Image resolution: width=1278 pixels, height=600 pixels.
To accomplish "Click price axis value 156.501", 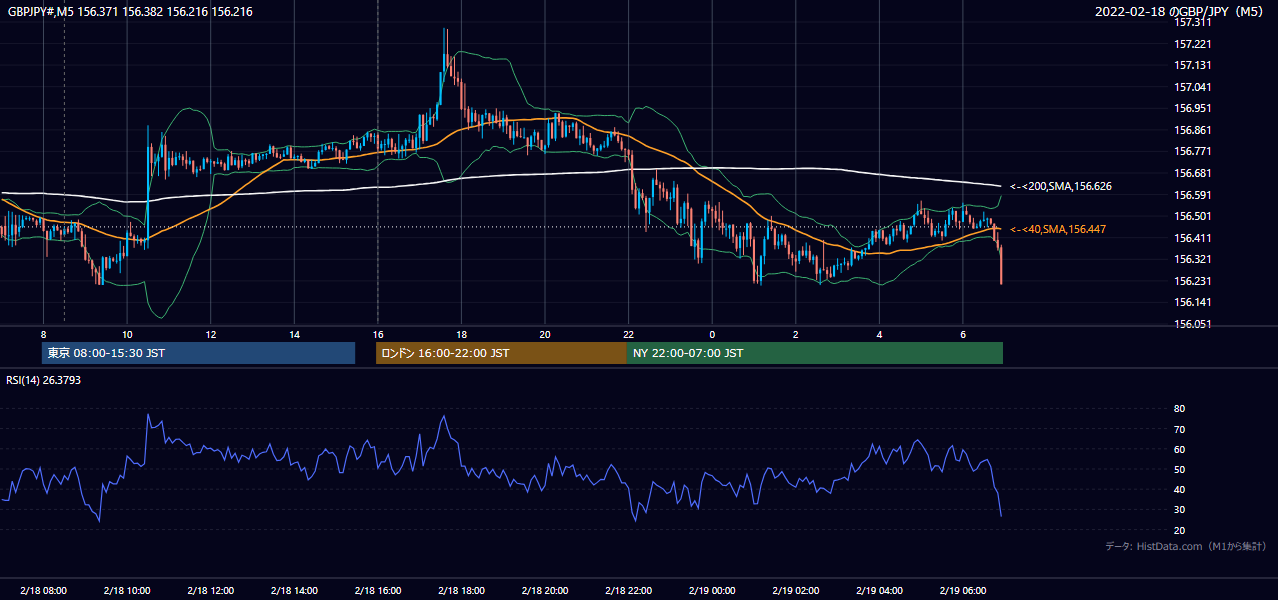I will point(1193,216).
